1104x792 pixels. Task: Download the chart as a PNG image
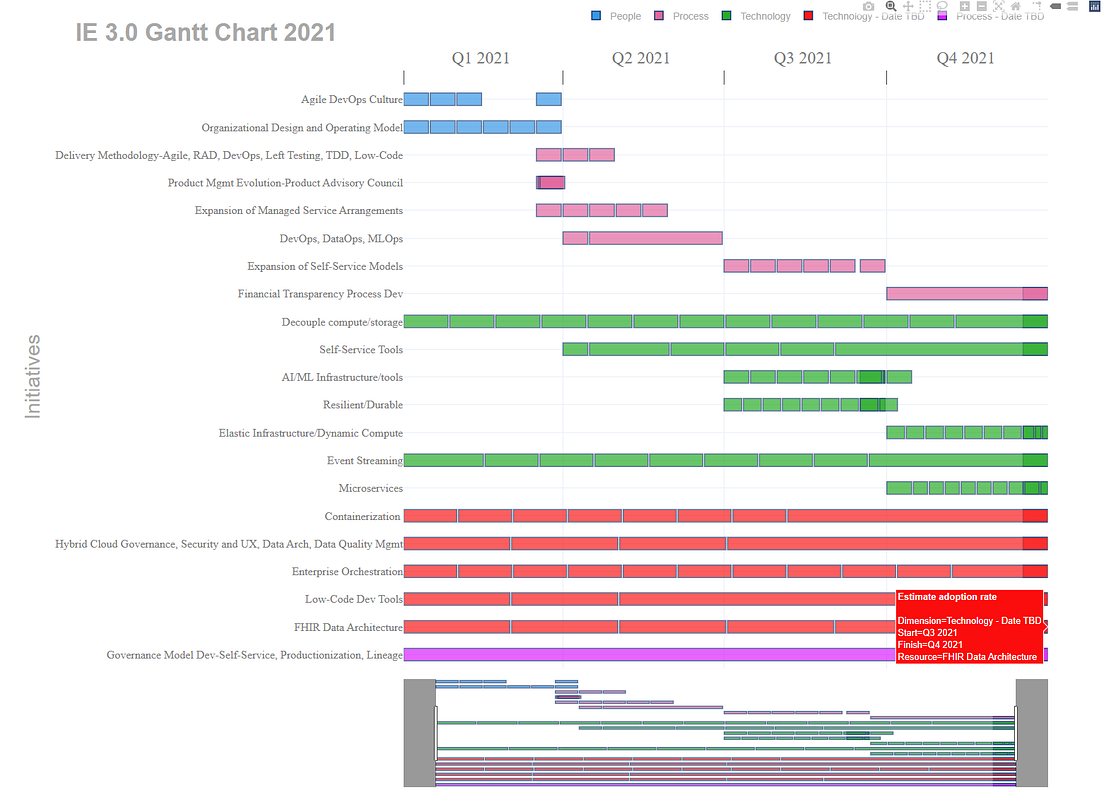pyautogui.click(x=869, y=6)
